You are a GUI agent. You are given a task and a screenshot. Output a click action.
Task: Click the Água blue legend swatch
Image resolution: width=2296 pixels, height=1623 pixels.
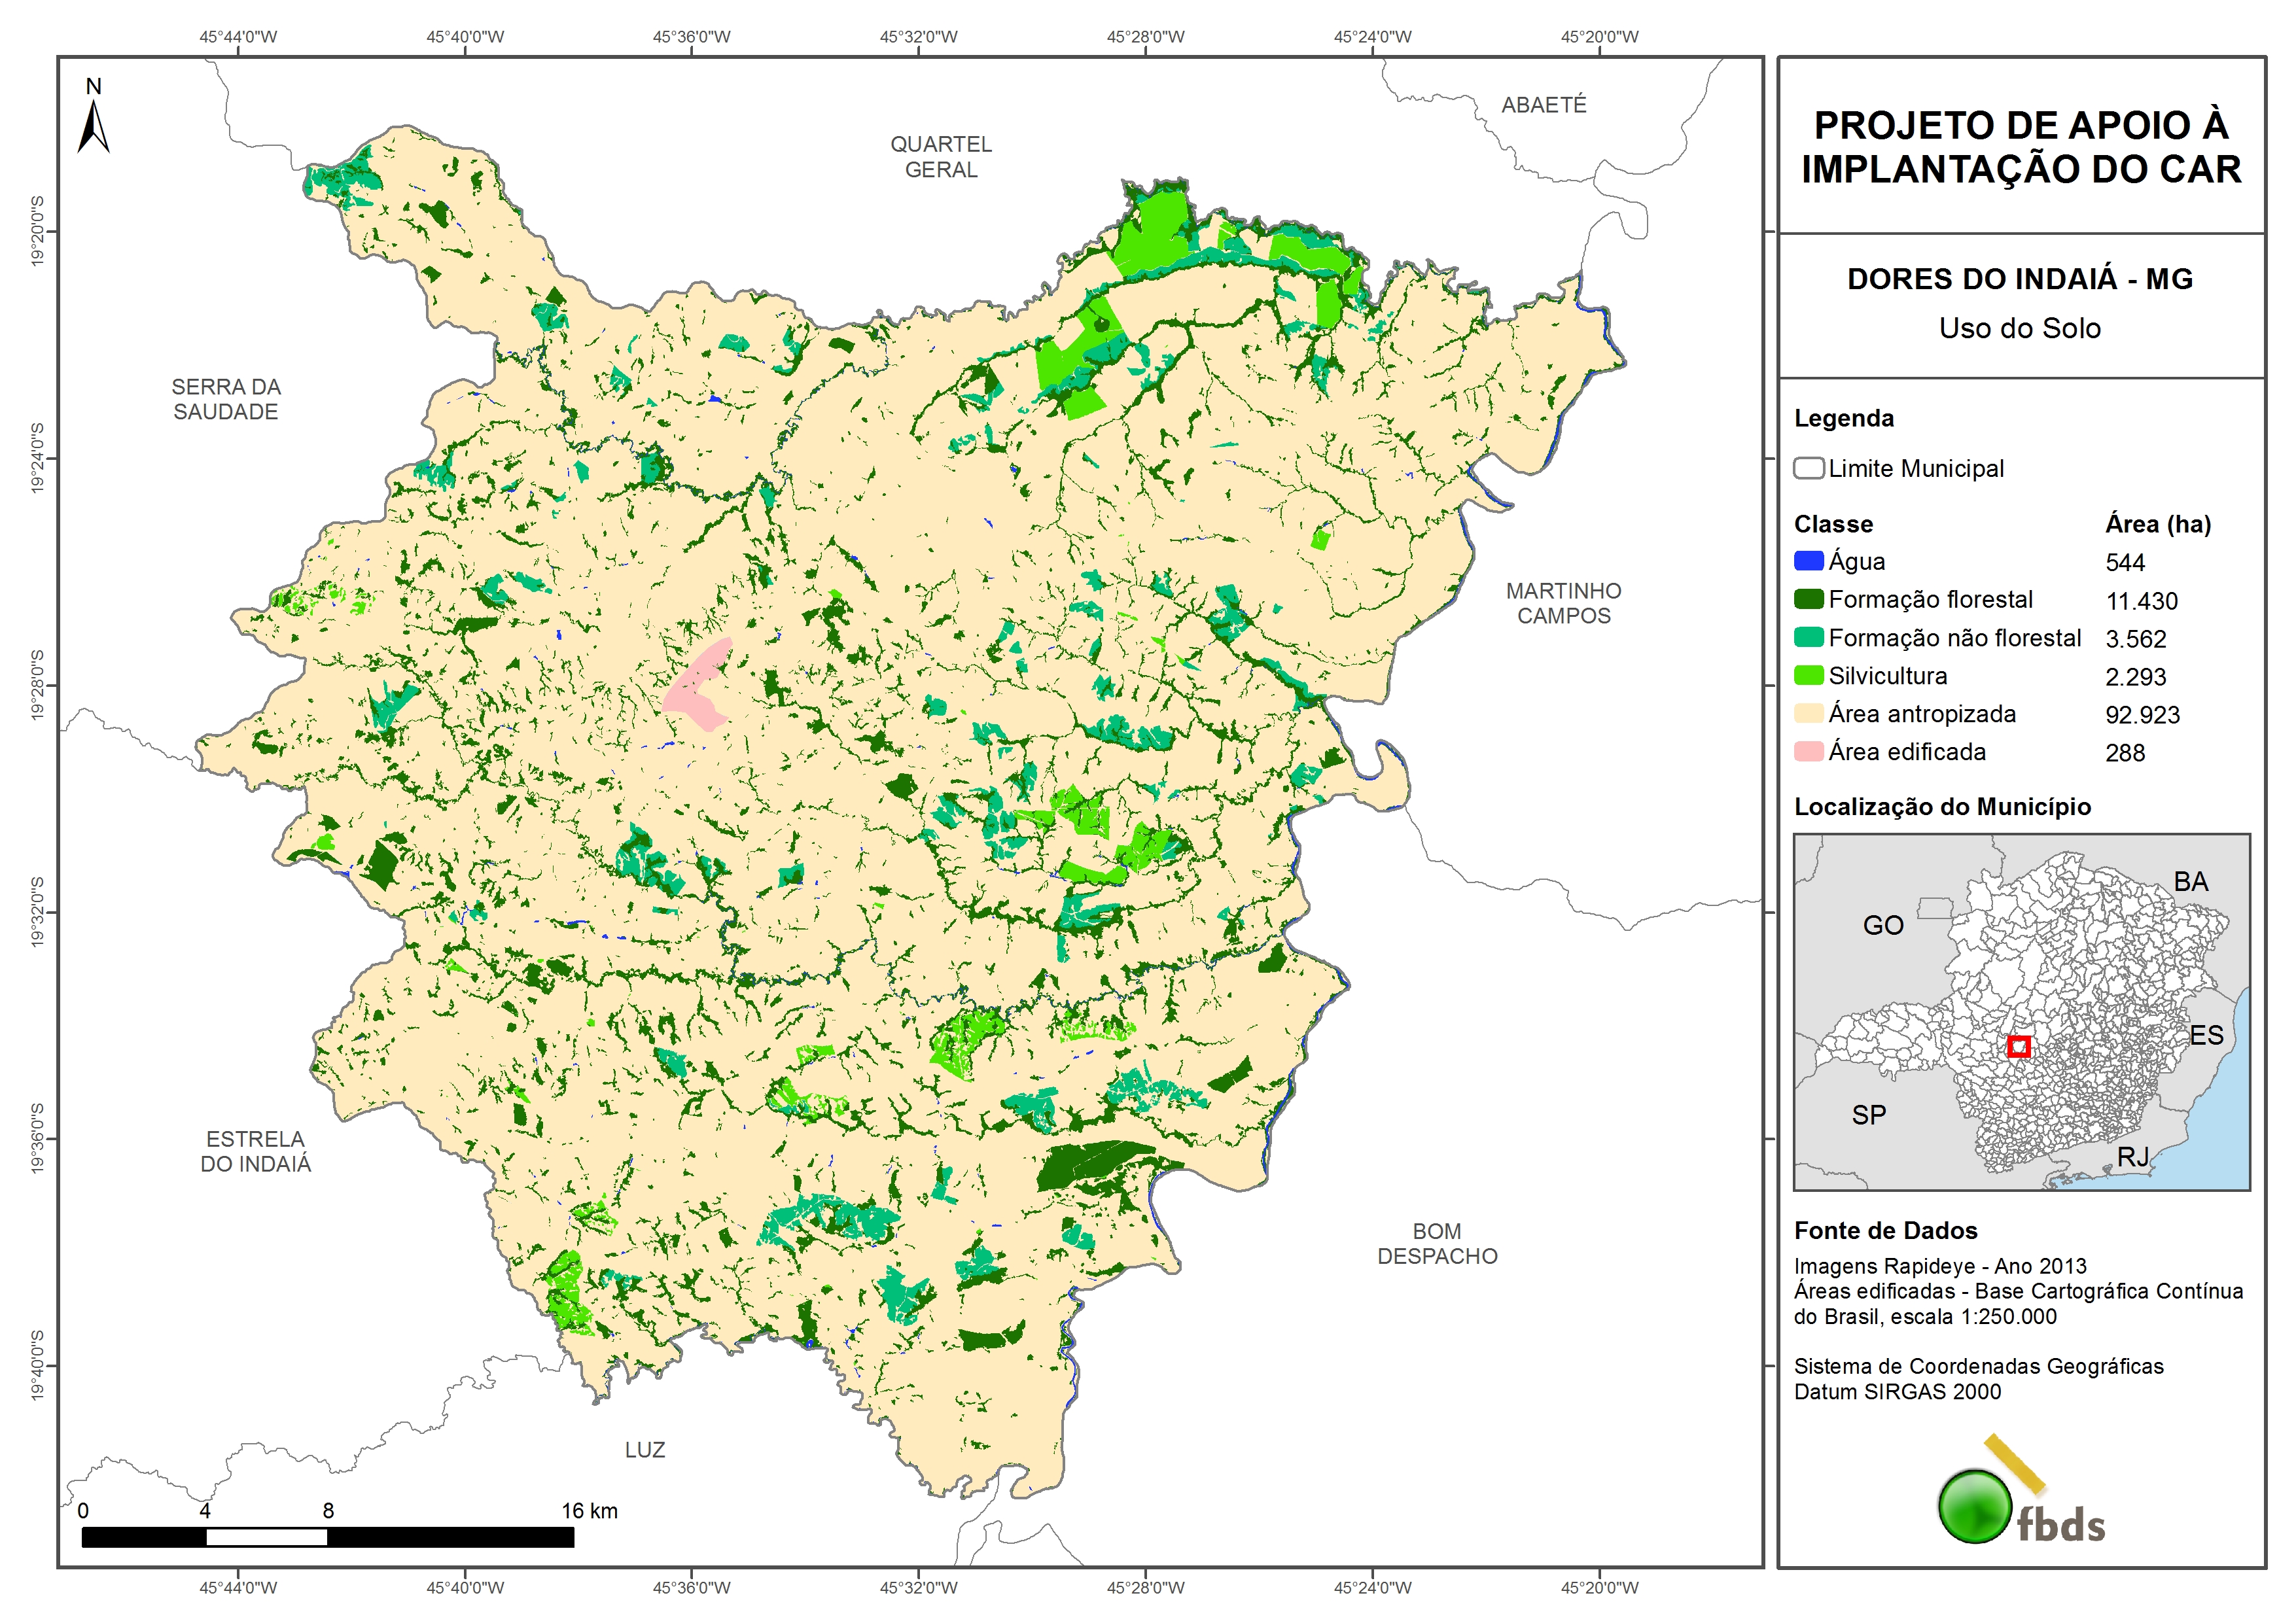(1808, 561)
